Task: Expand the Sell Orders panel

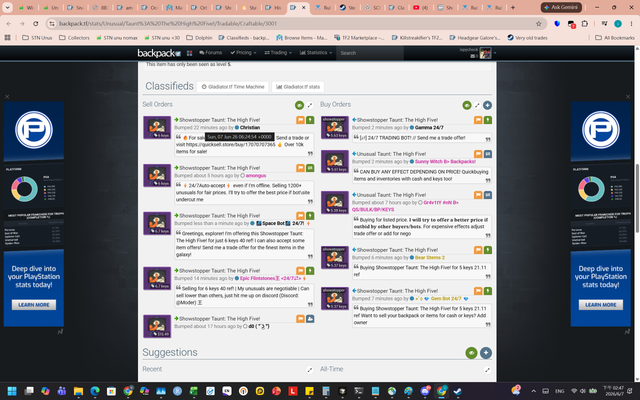Action: pos(310,105)
